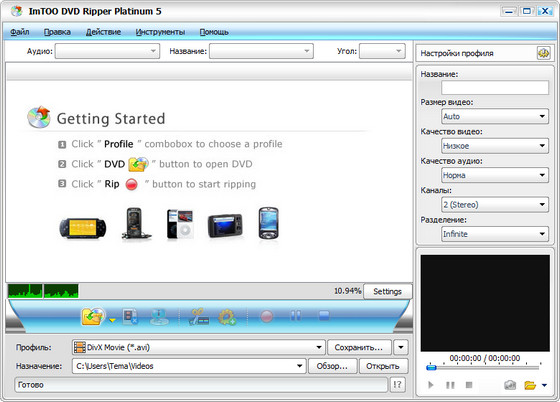Image resolution: width=560 pixels, height=402 pixels.
Task: Click the preview seek slider handle
Action: (x=431, y=367)
